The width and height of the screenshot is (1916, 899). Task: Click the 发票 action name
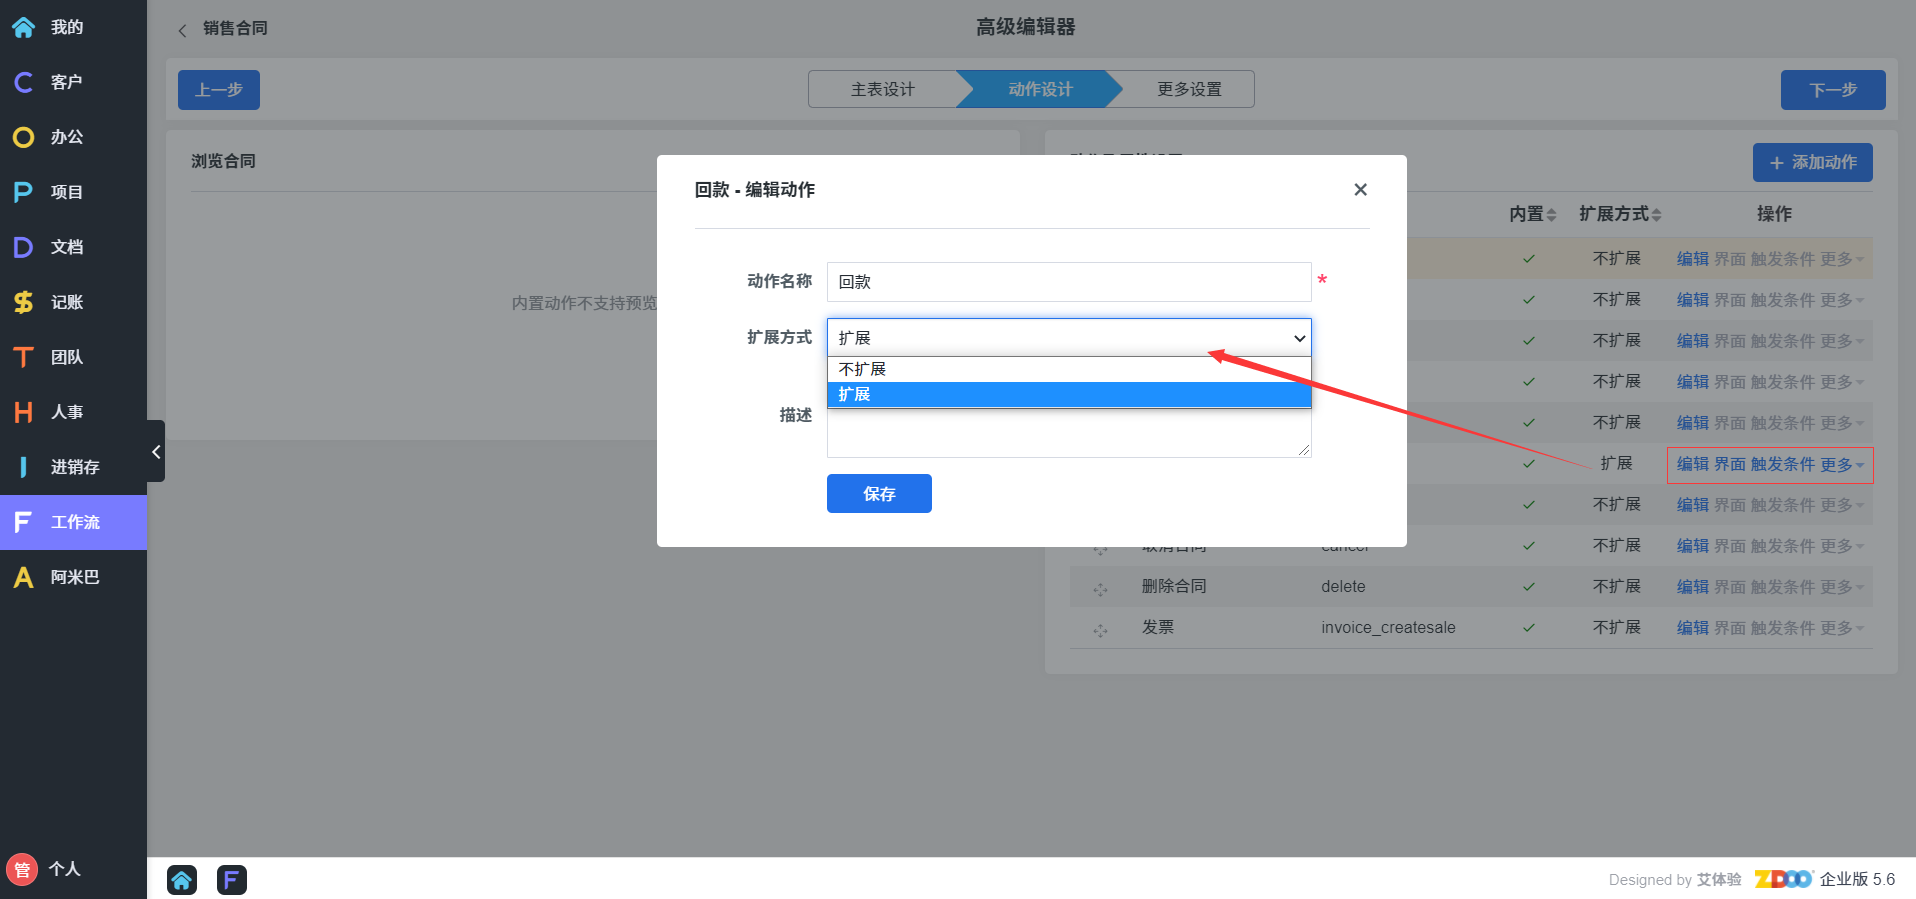pyautogui.click(x=1158, y=627)
